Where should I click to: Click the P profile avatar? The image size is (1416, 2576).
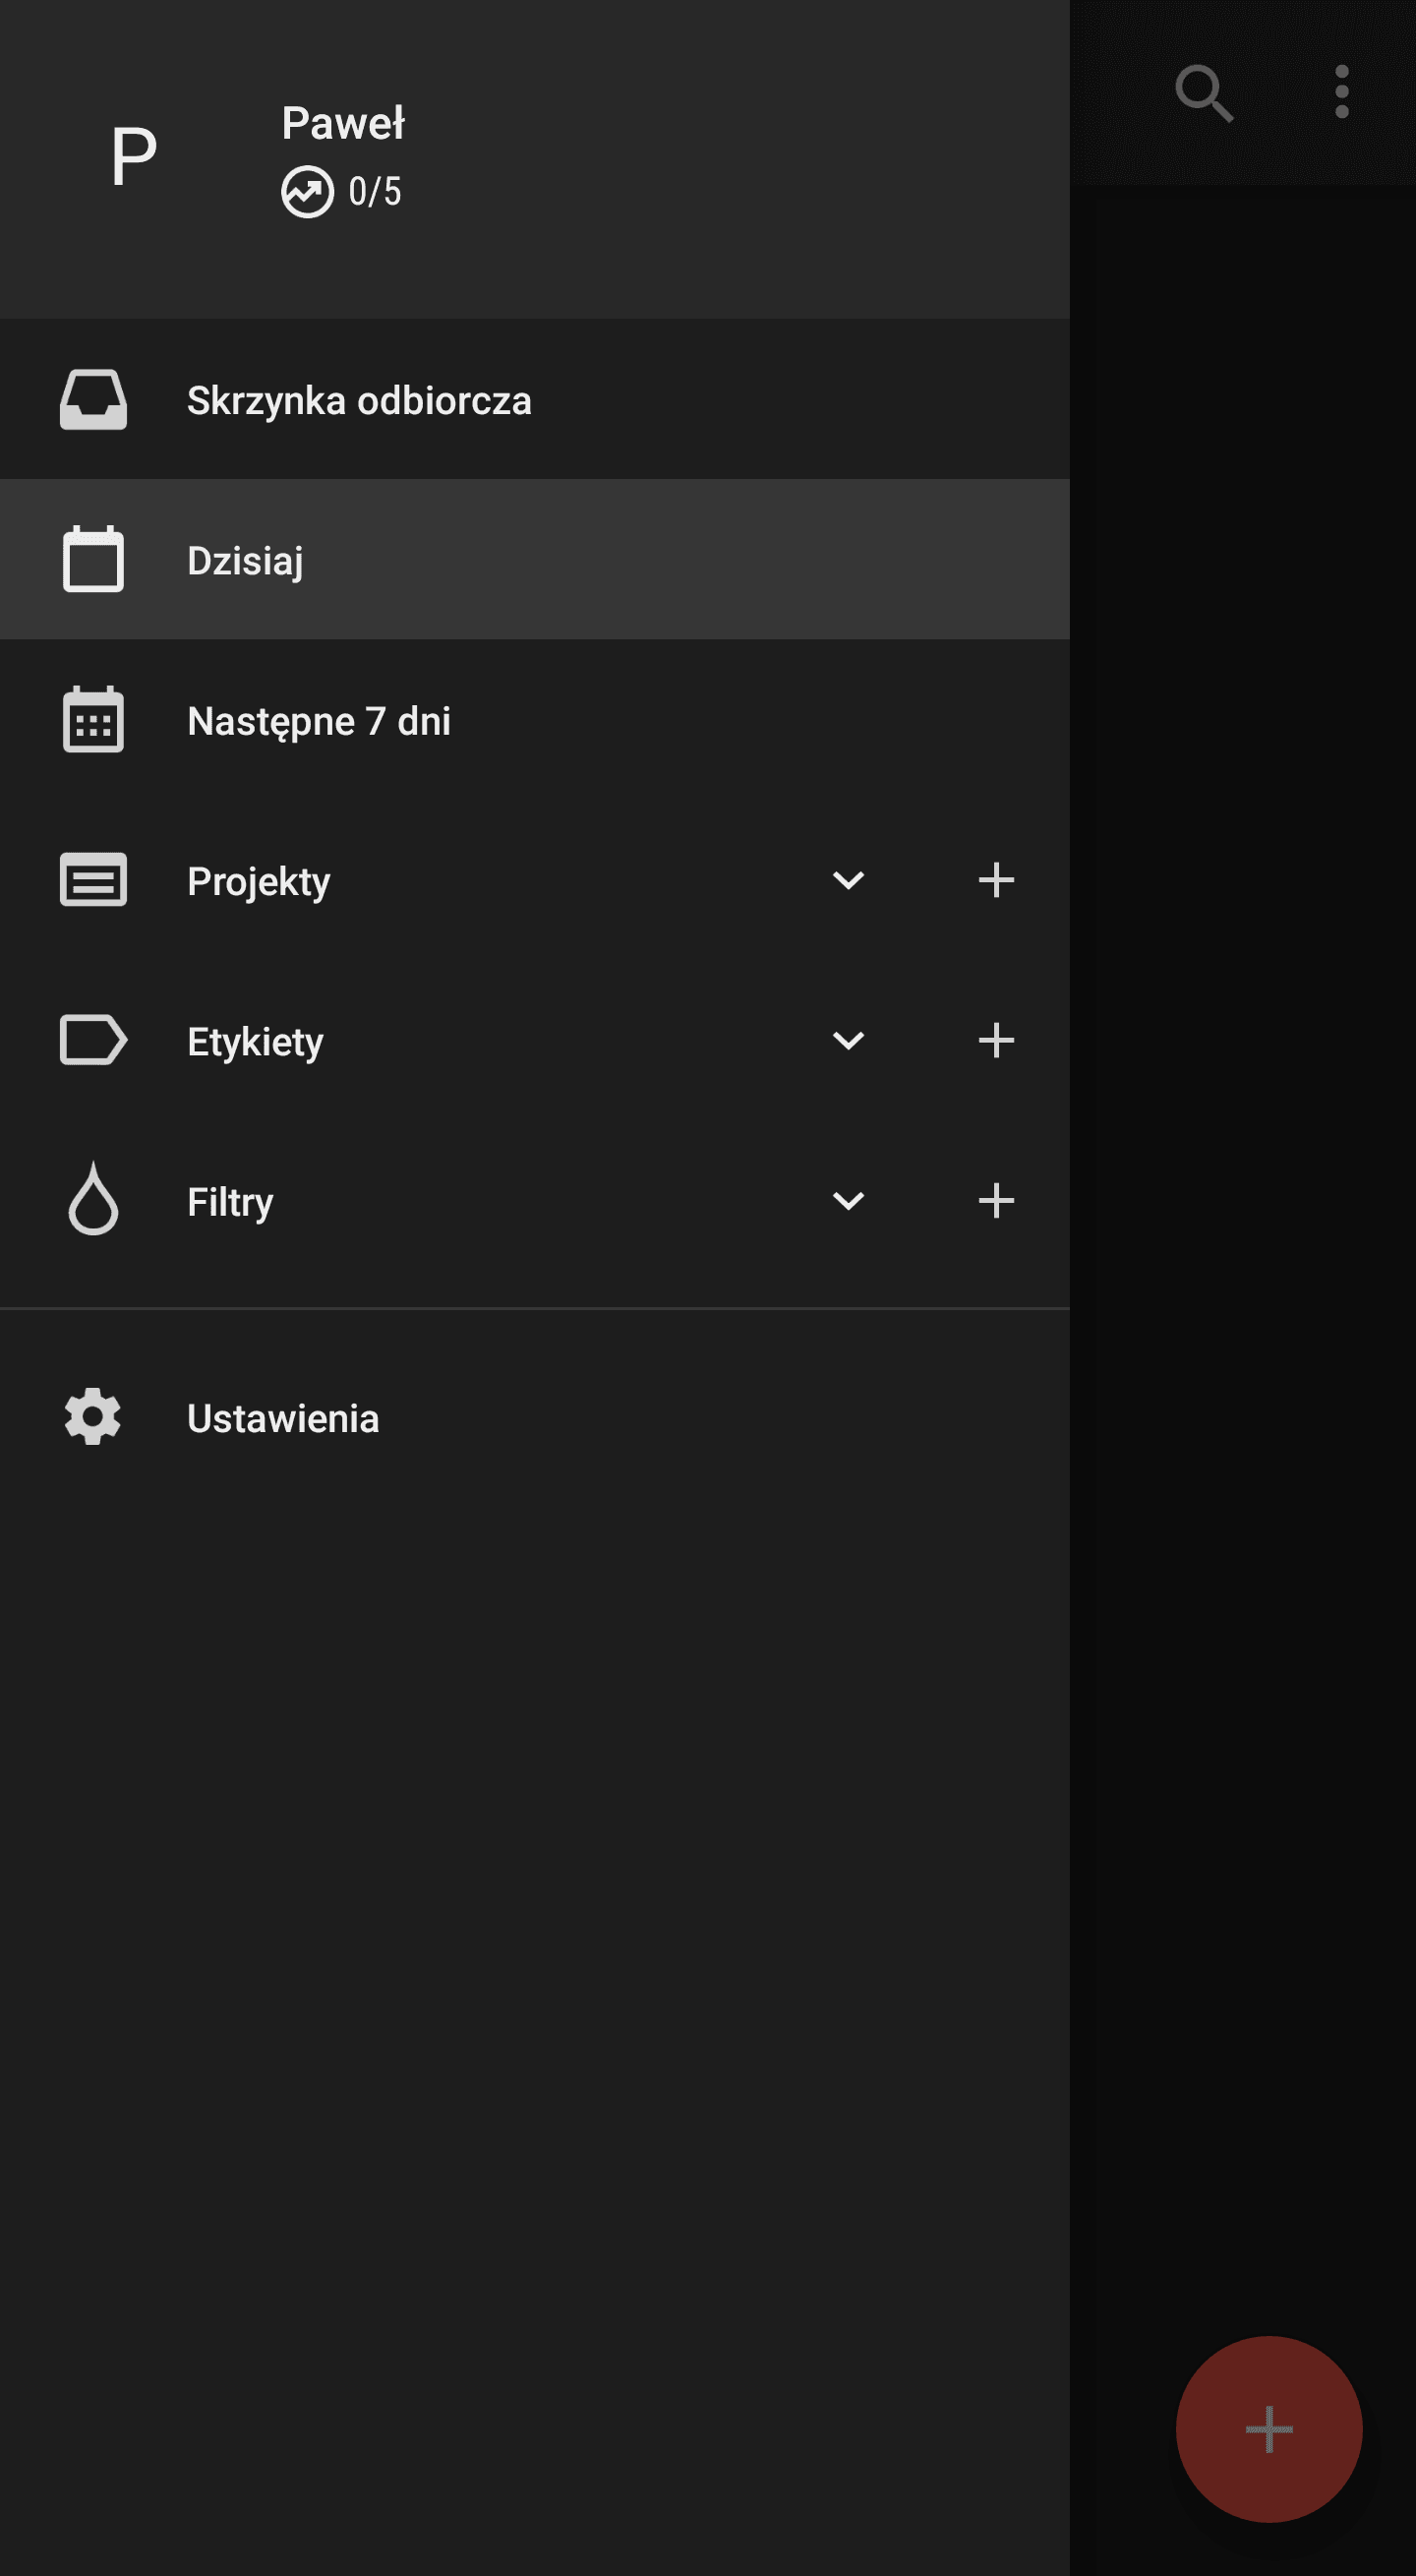[134, 157]
